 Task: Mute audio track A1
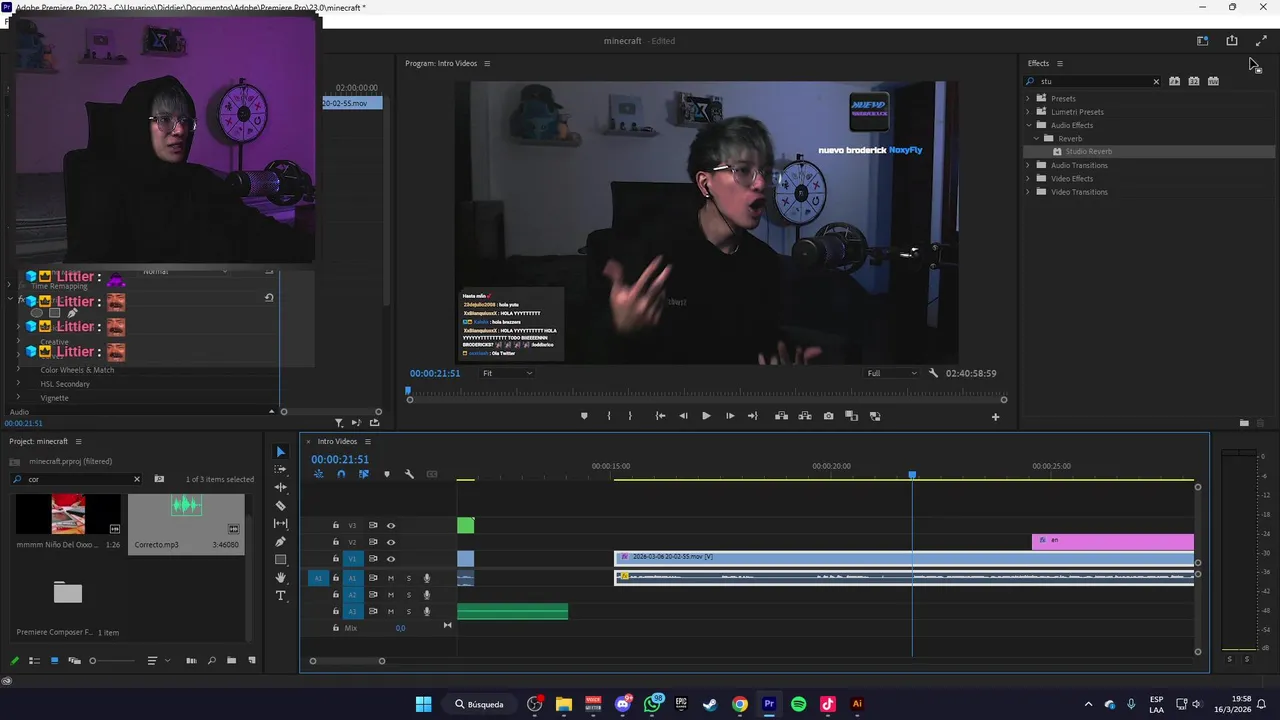tap(391, 578)
